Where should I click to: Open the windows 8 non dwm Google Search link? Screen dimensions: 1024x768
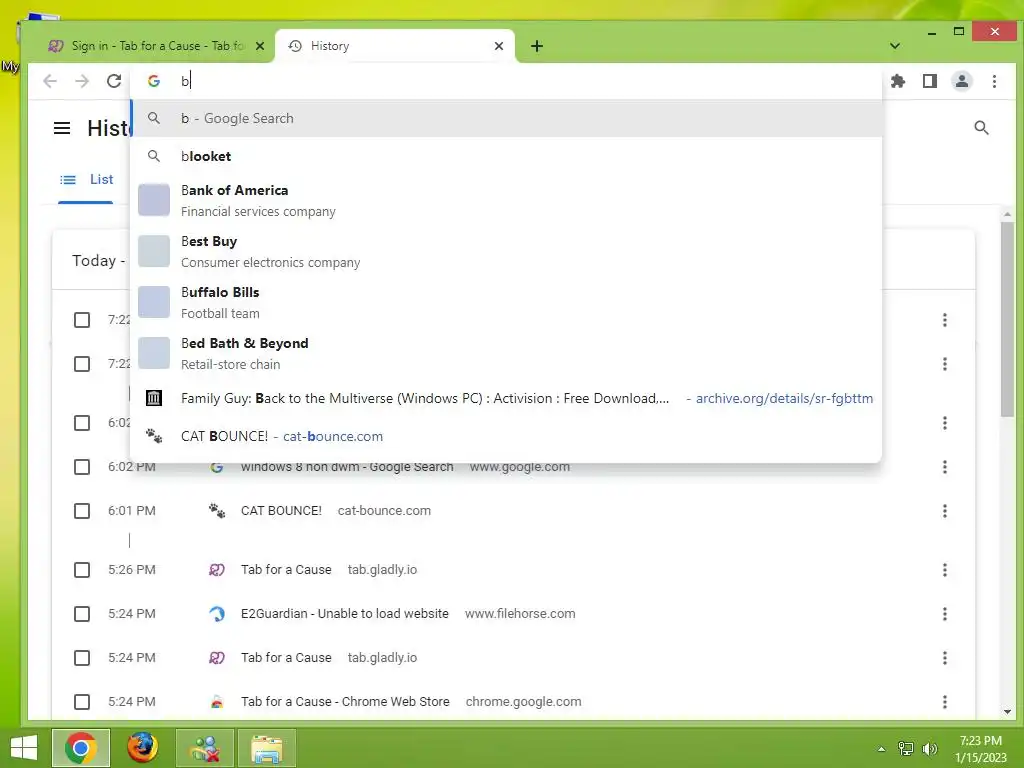(x=347, y=467)
